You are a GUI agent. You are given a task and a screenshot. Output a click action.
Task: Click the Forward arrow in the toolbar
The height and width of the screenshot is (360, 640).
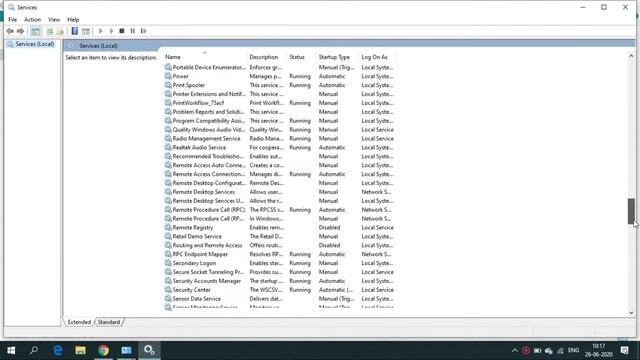point(20,31)
